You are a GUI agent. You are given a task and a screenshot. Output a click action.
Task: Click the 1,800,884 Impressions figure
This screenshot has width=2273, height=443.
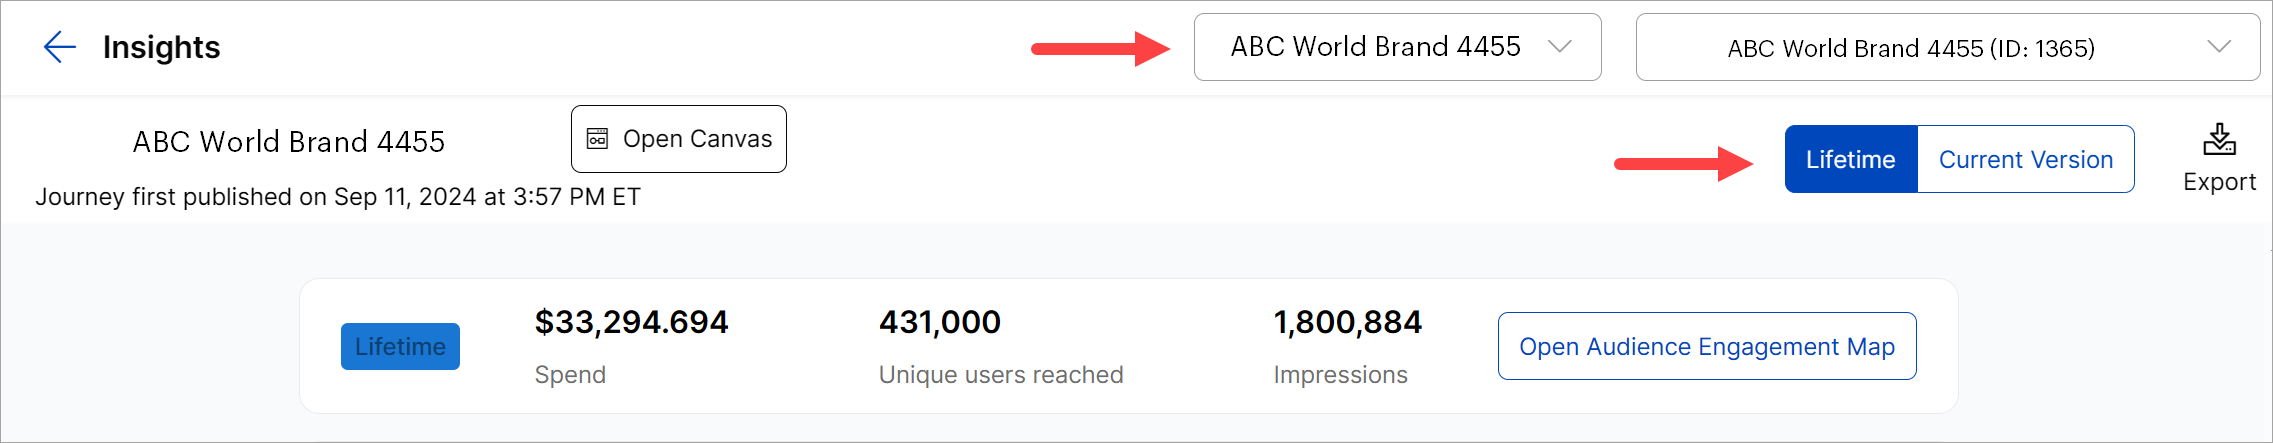(1347, 322)
